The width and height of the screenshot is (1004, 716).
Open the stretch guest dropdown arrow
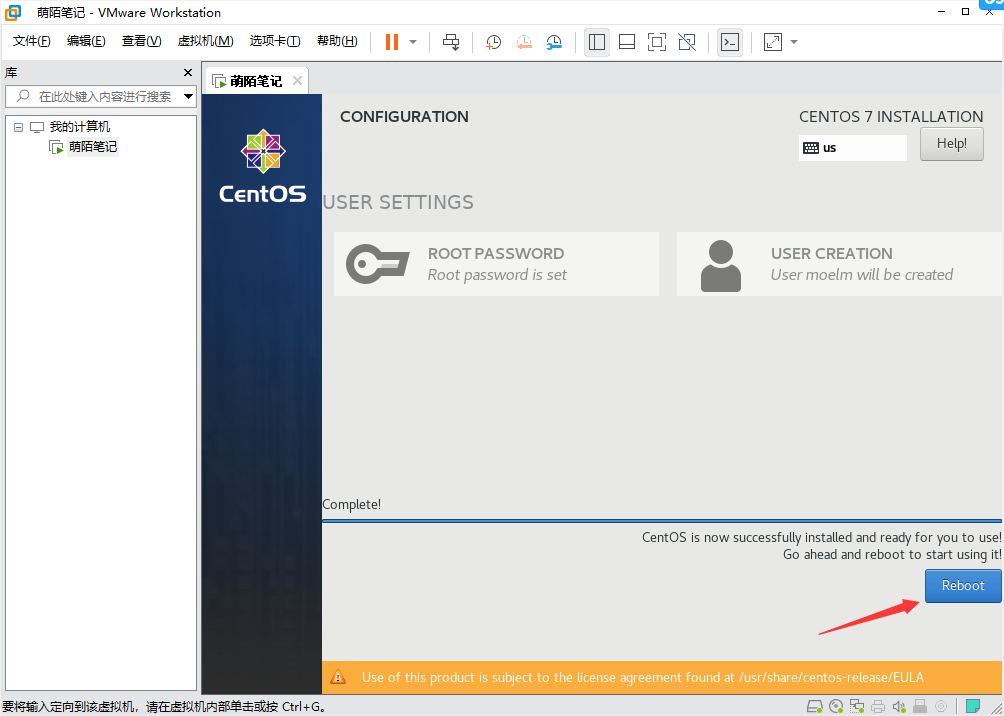coord(794,42)
